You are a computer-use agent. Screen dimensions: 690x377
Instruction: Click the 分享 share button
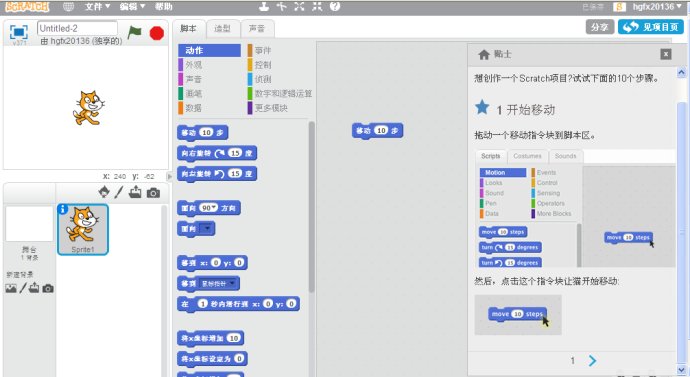click(599, 27)
